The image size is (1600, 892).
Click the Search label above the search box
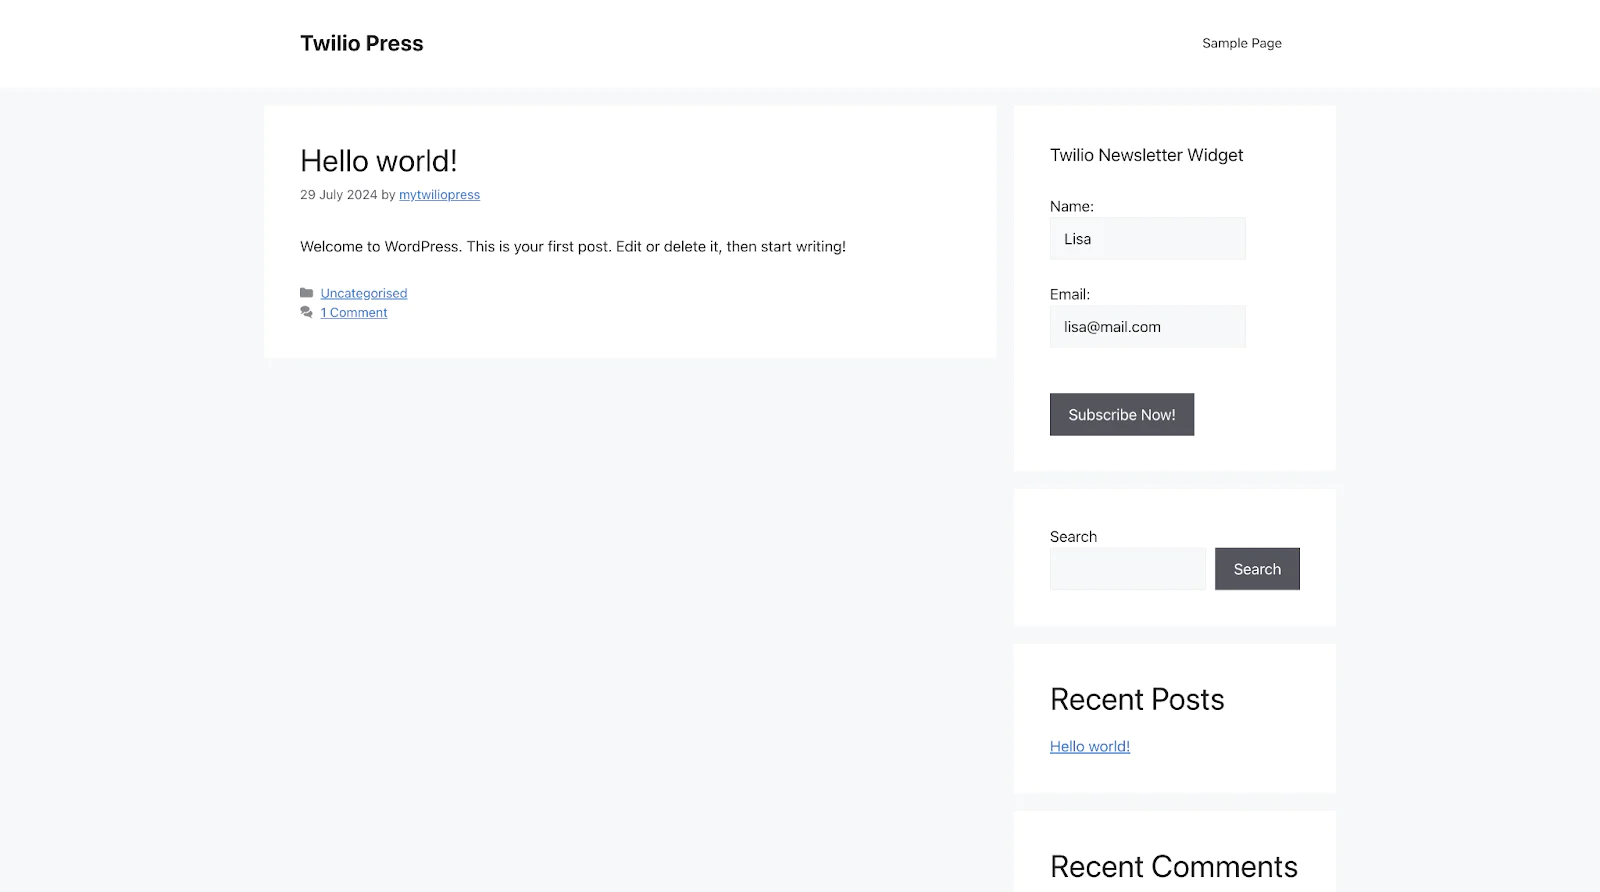(1073, 537)
